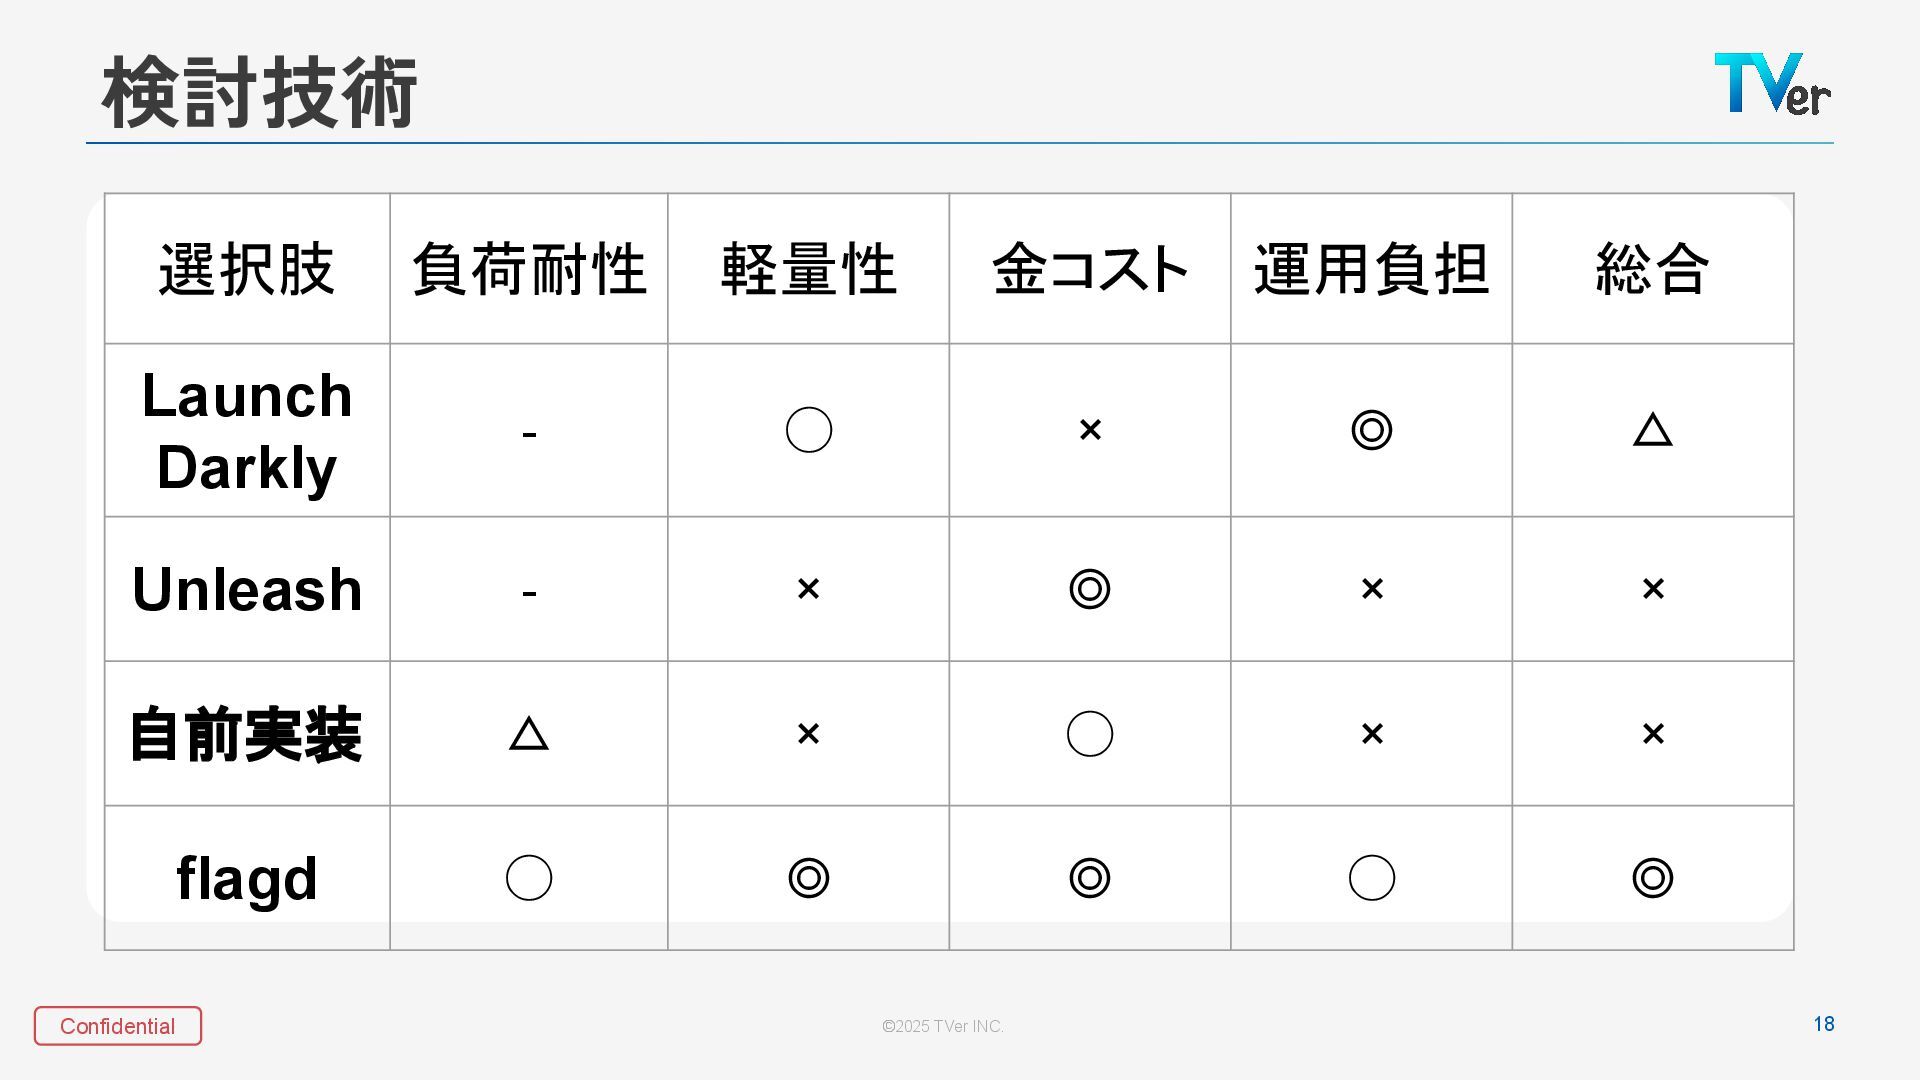1920x1080 pixels.
Task: Click the 総合 column header
Action: 1652,269
